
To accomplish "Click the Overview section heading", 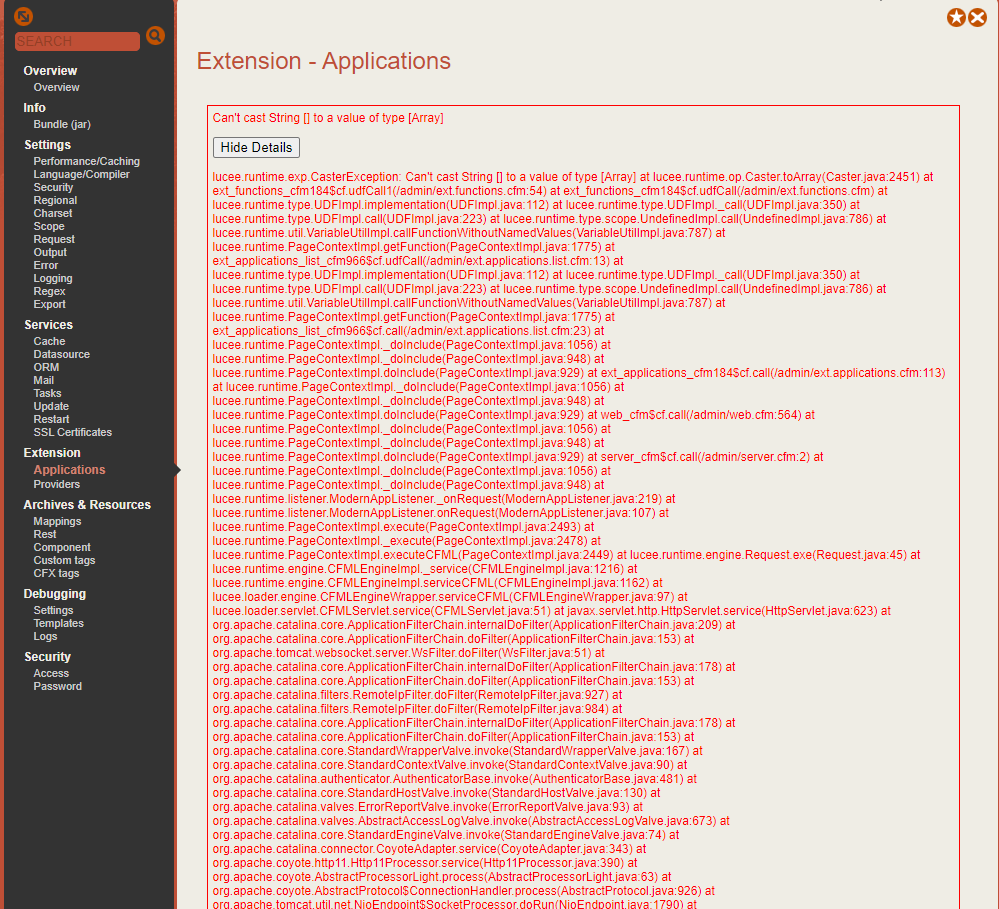I will [50, 71].
